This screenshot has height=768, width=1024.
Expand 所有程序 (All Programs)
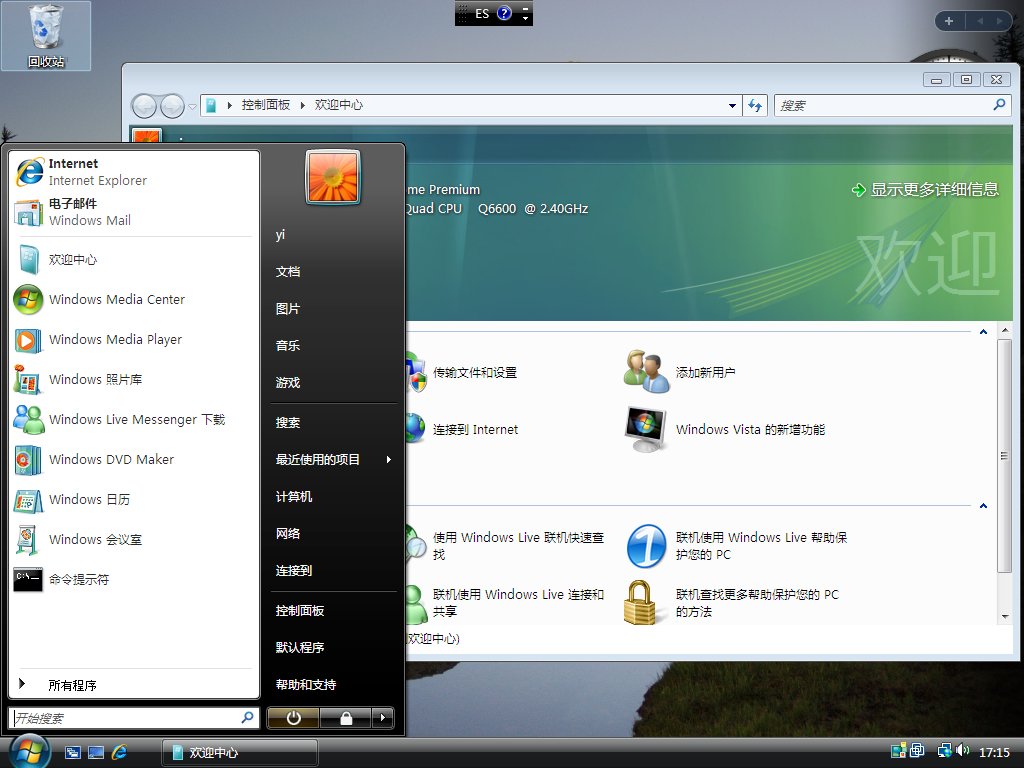tap(72, 685)
